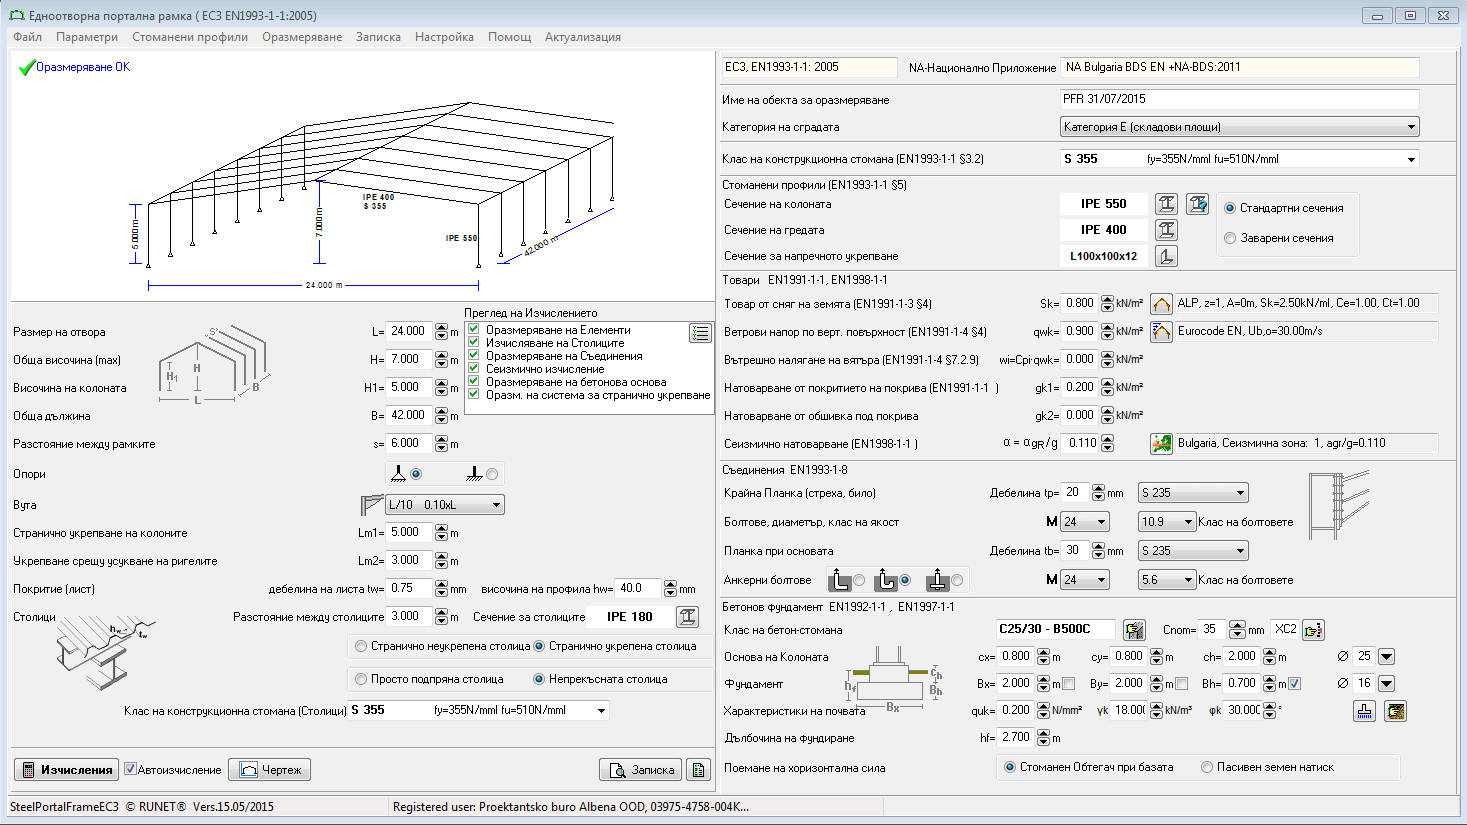Click the Изчисления button
The width and height of the screenshot is (1467, 825).
click(x=65, y=769)
